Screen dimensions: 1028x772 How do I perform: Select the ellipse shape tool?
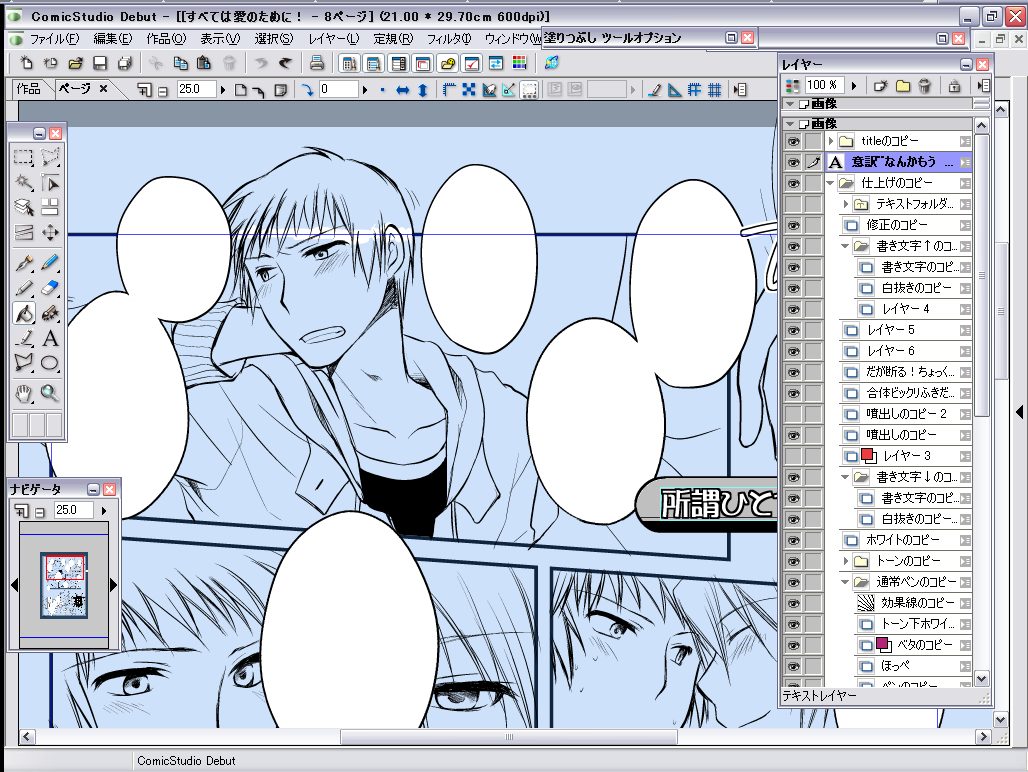pyautogui.click(x=50, y=363)
